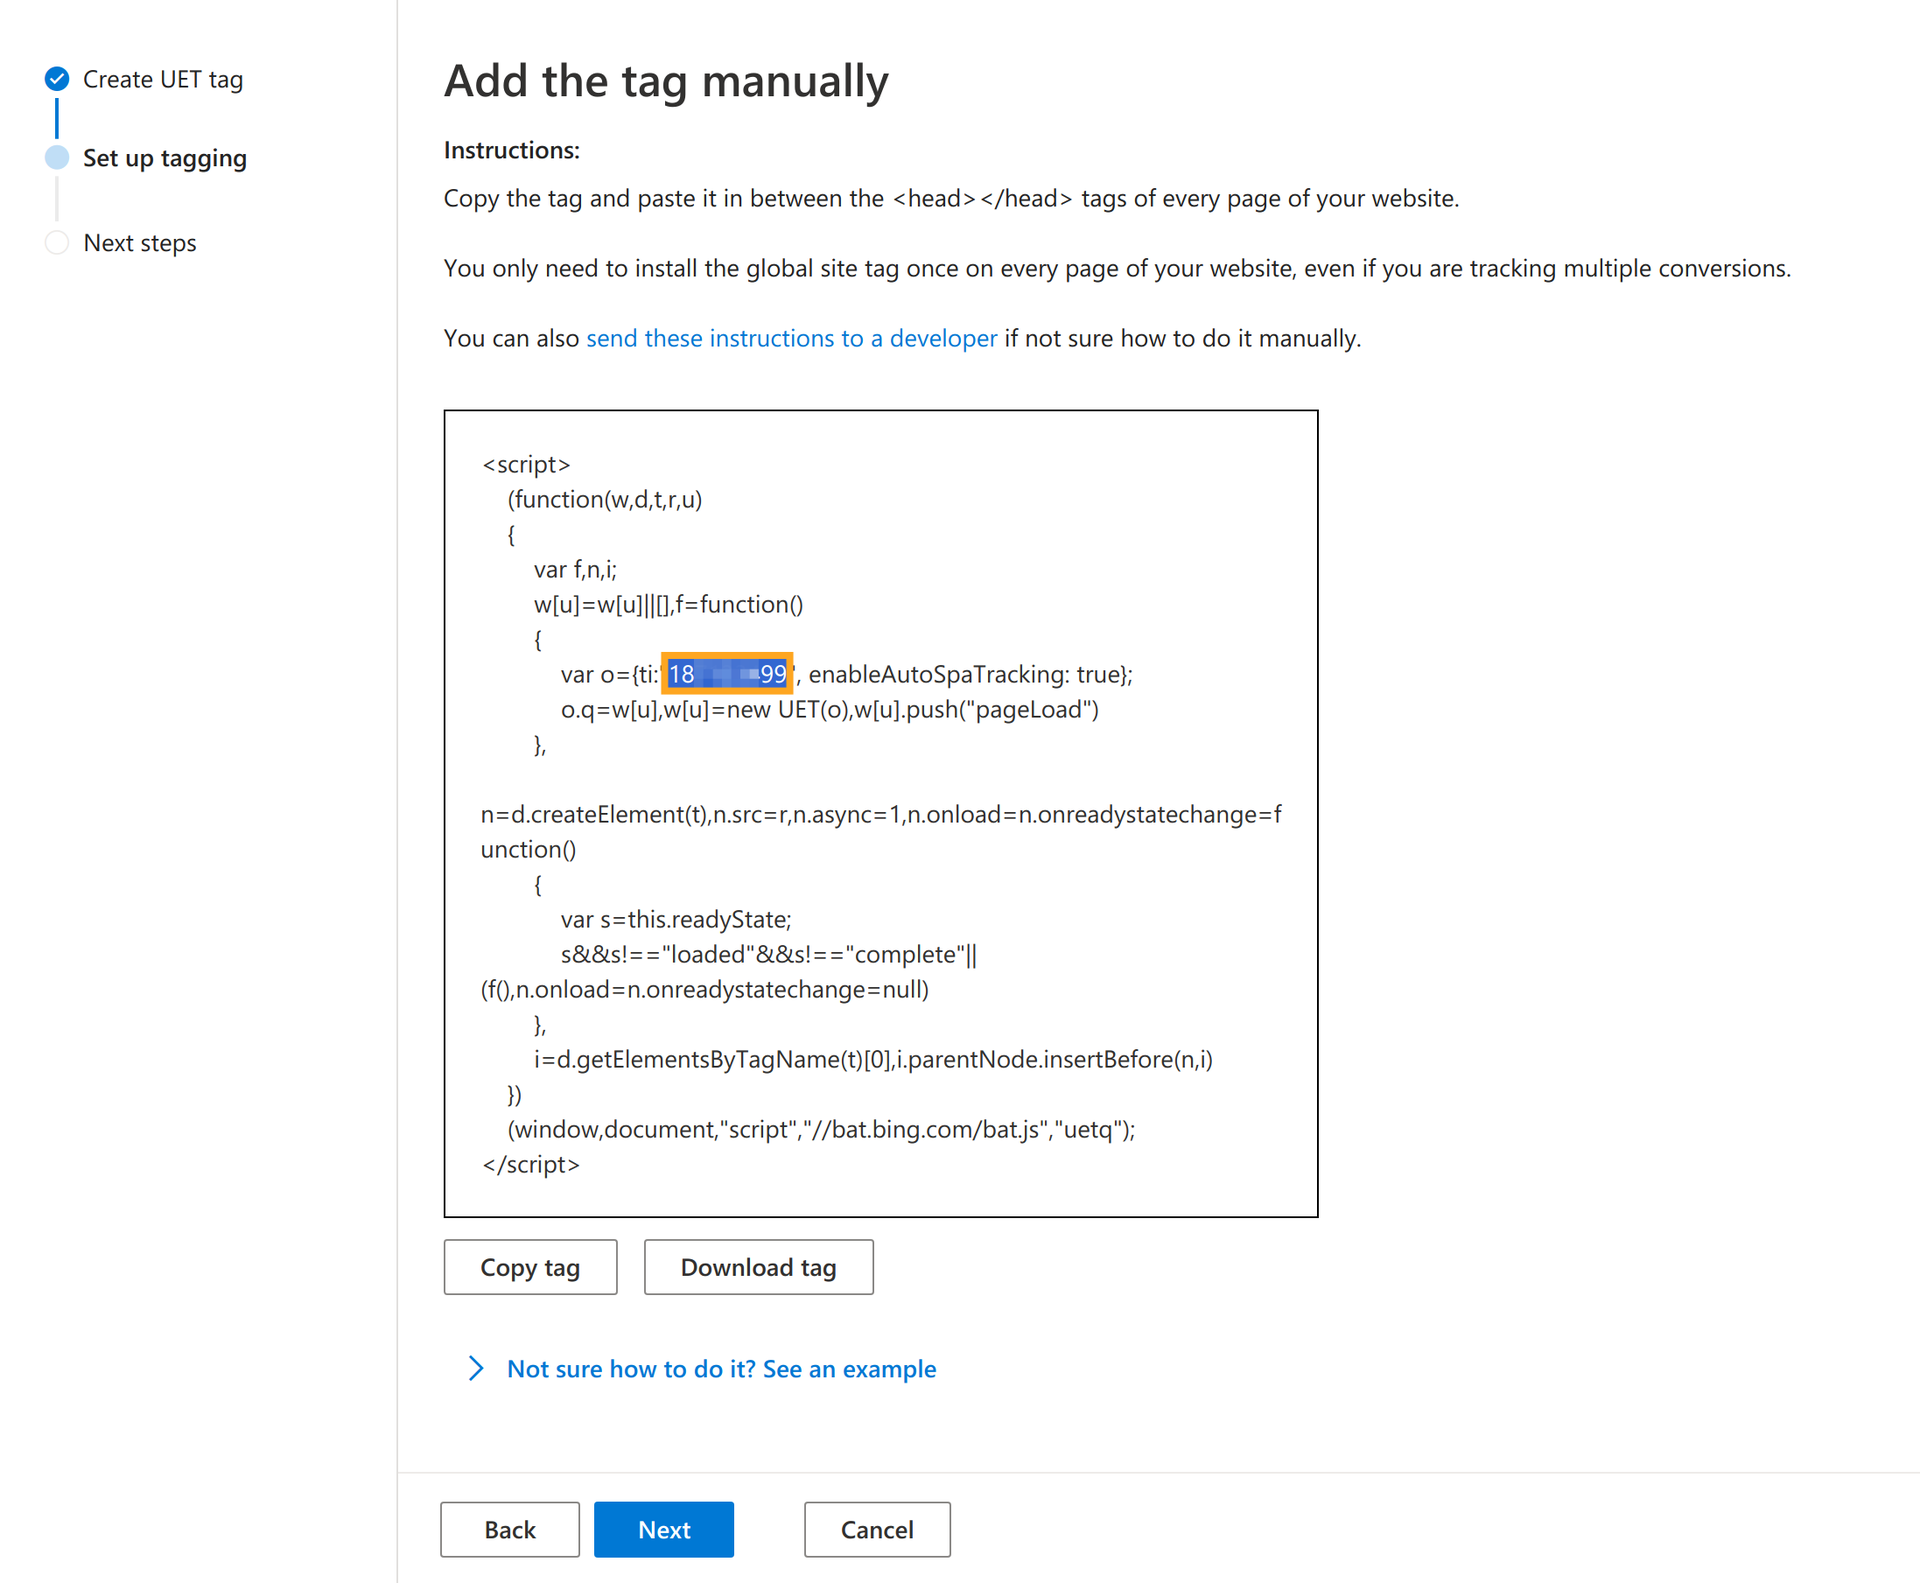Click the Next steps empty circle
1920x1583 pixels.
coord(57,243)
